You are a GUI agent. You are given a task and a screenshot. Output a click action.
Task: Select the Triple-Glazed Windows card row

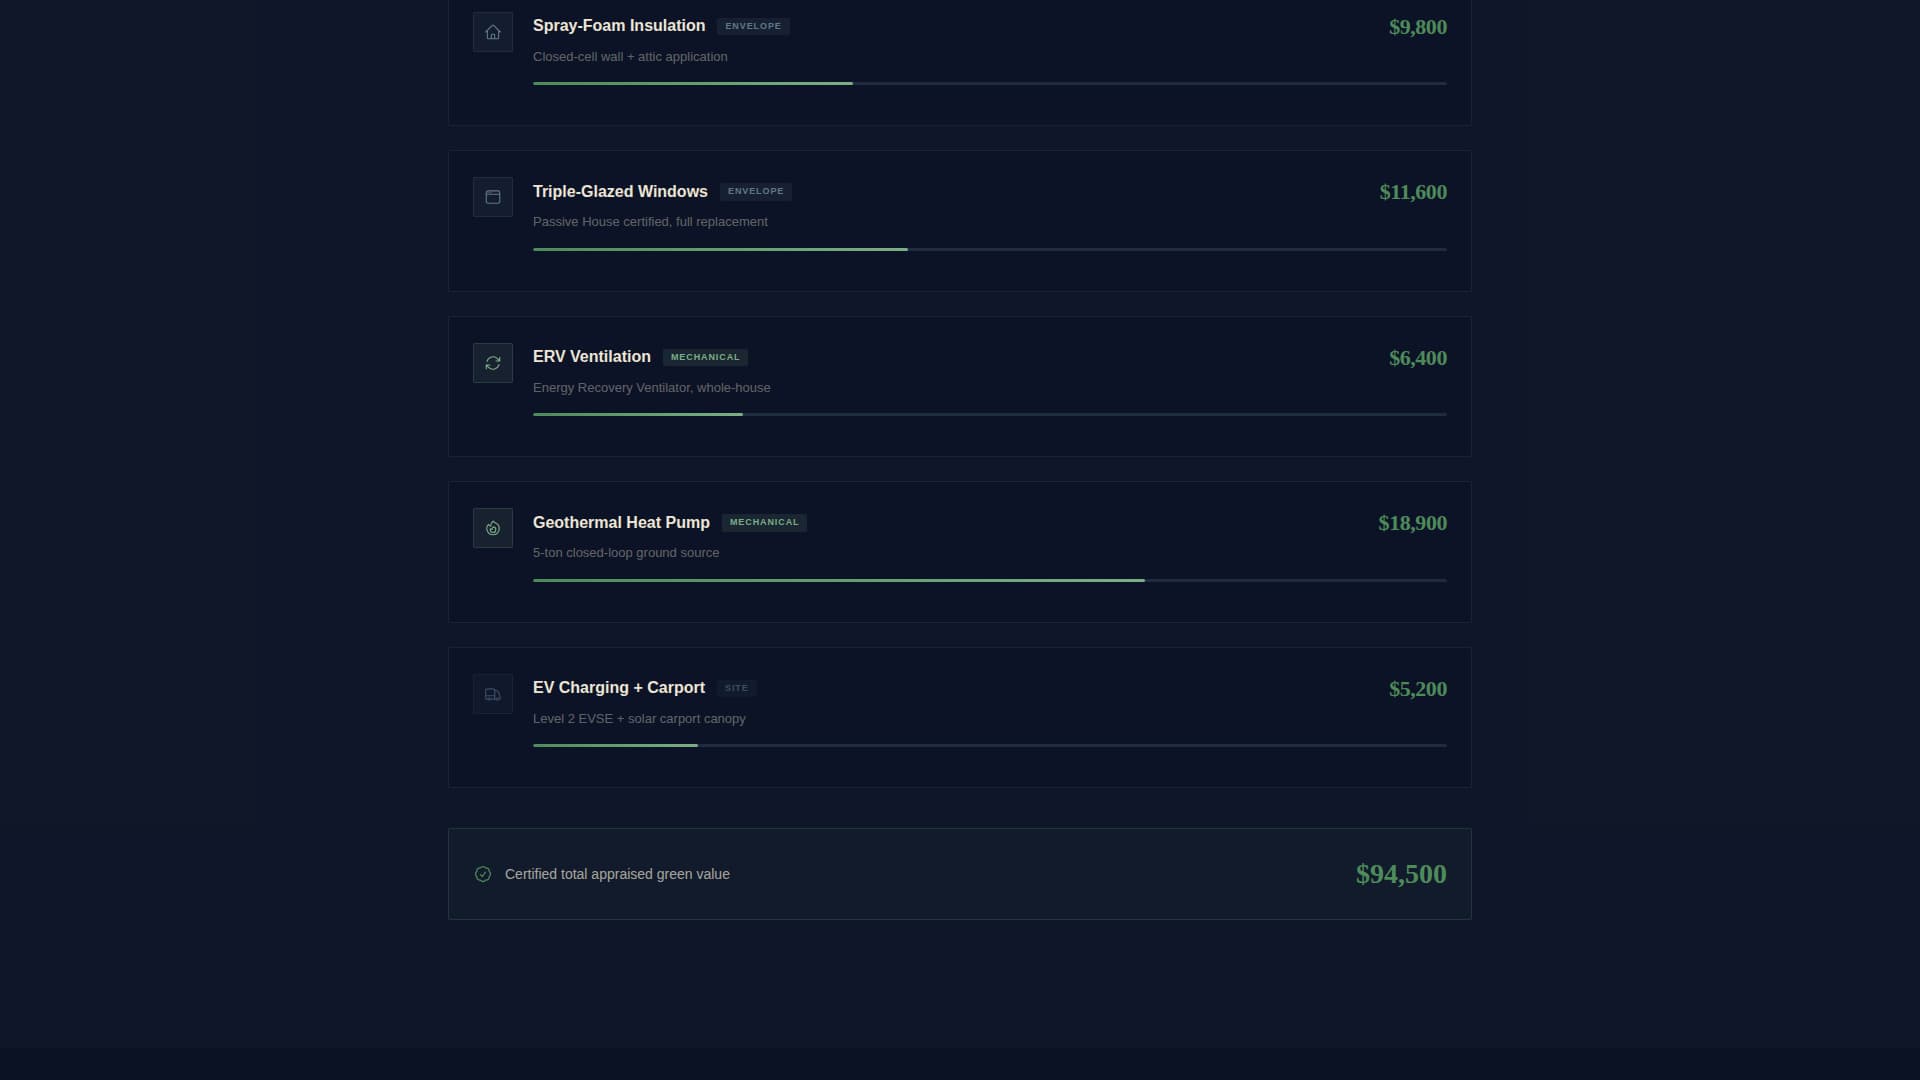[x=960, y=220]
